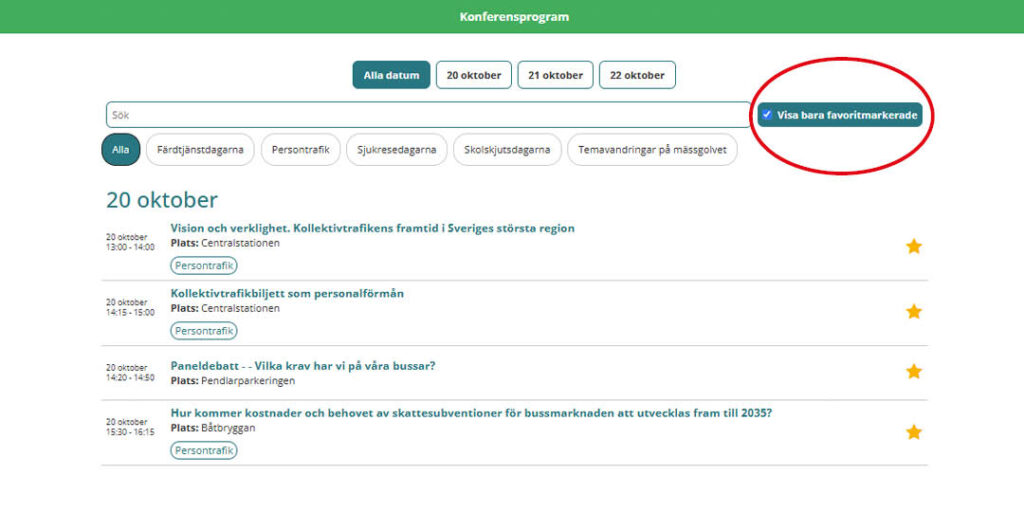This screenshot has height=512, width=1024.
Task: Click Plats: Båtbryggan text
Action: [x=213, y=428]
